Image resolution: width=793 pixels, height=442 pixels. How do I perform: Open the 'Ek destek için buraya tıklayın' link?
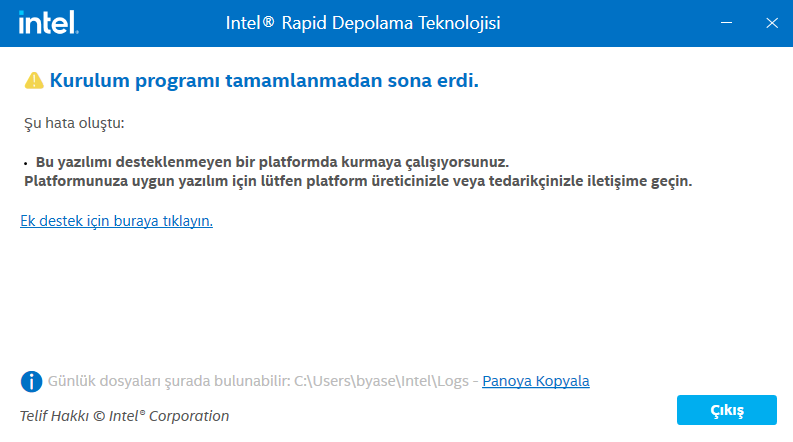point(116,221)
